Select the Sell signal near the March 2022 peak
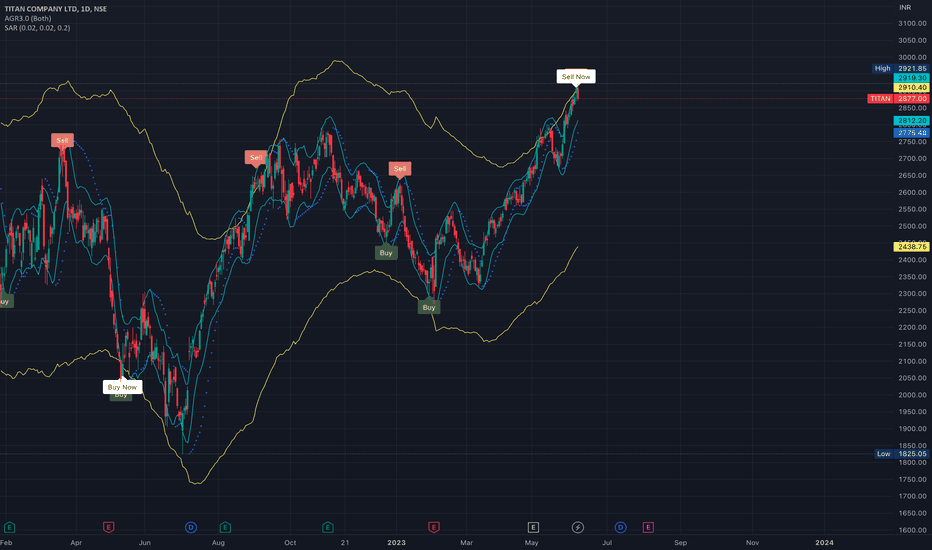The width and height of the screenshot is (932, 550). 62,140
